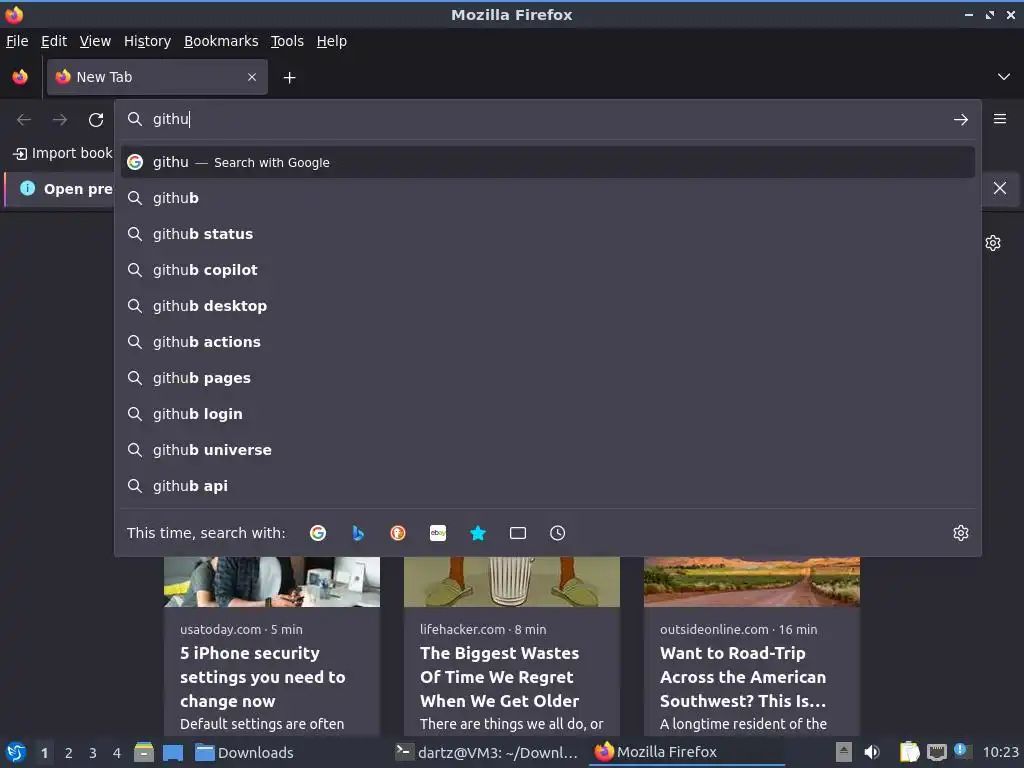Choose the 'github login' suggestion
Image resolution: width=1024 pixels, height=768 pixels.
[547, 413]
